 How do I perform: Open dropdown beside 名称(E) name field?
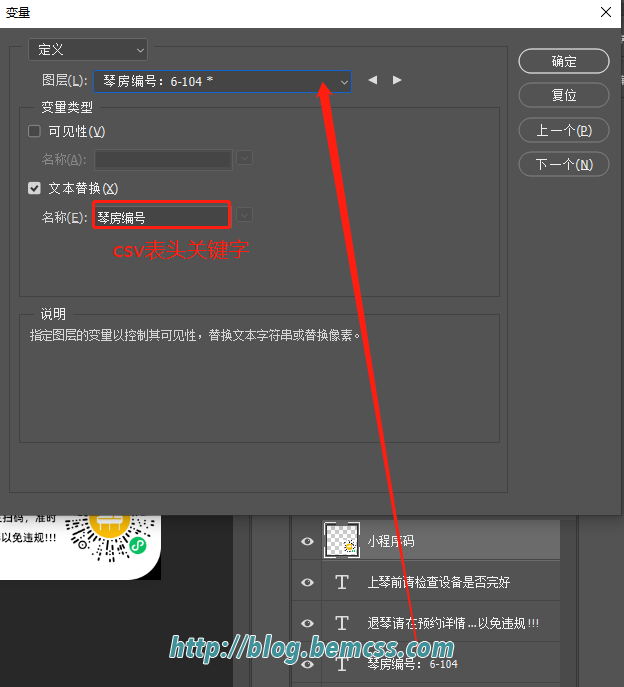245,215
